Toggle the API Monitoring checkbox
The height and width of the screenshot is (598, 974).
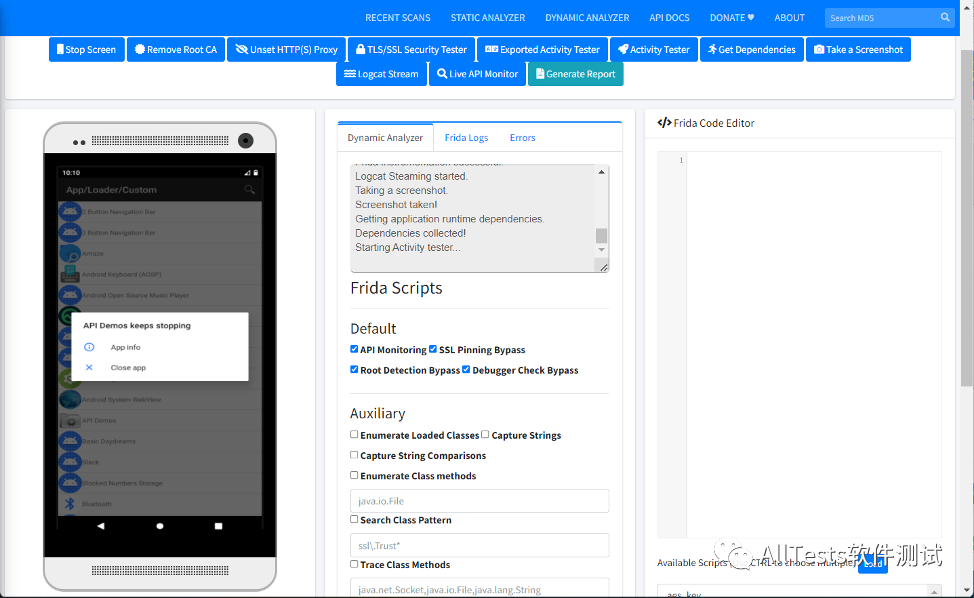(354, 349)
